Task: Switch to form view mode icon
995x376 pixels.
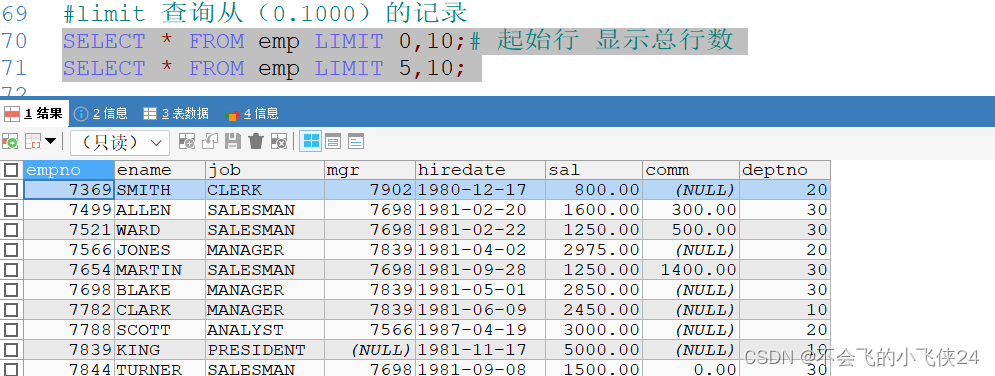Action: pos(333,141)
